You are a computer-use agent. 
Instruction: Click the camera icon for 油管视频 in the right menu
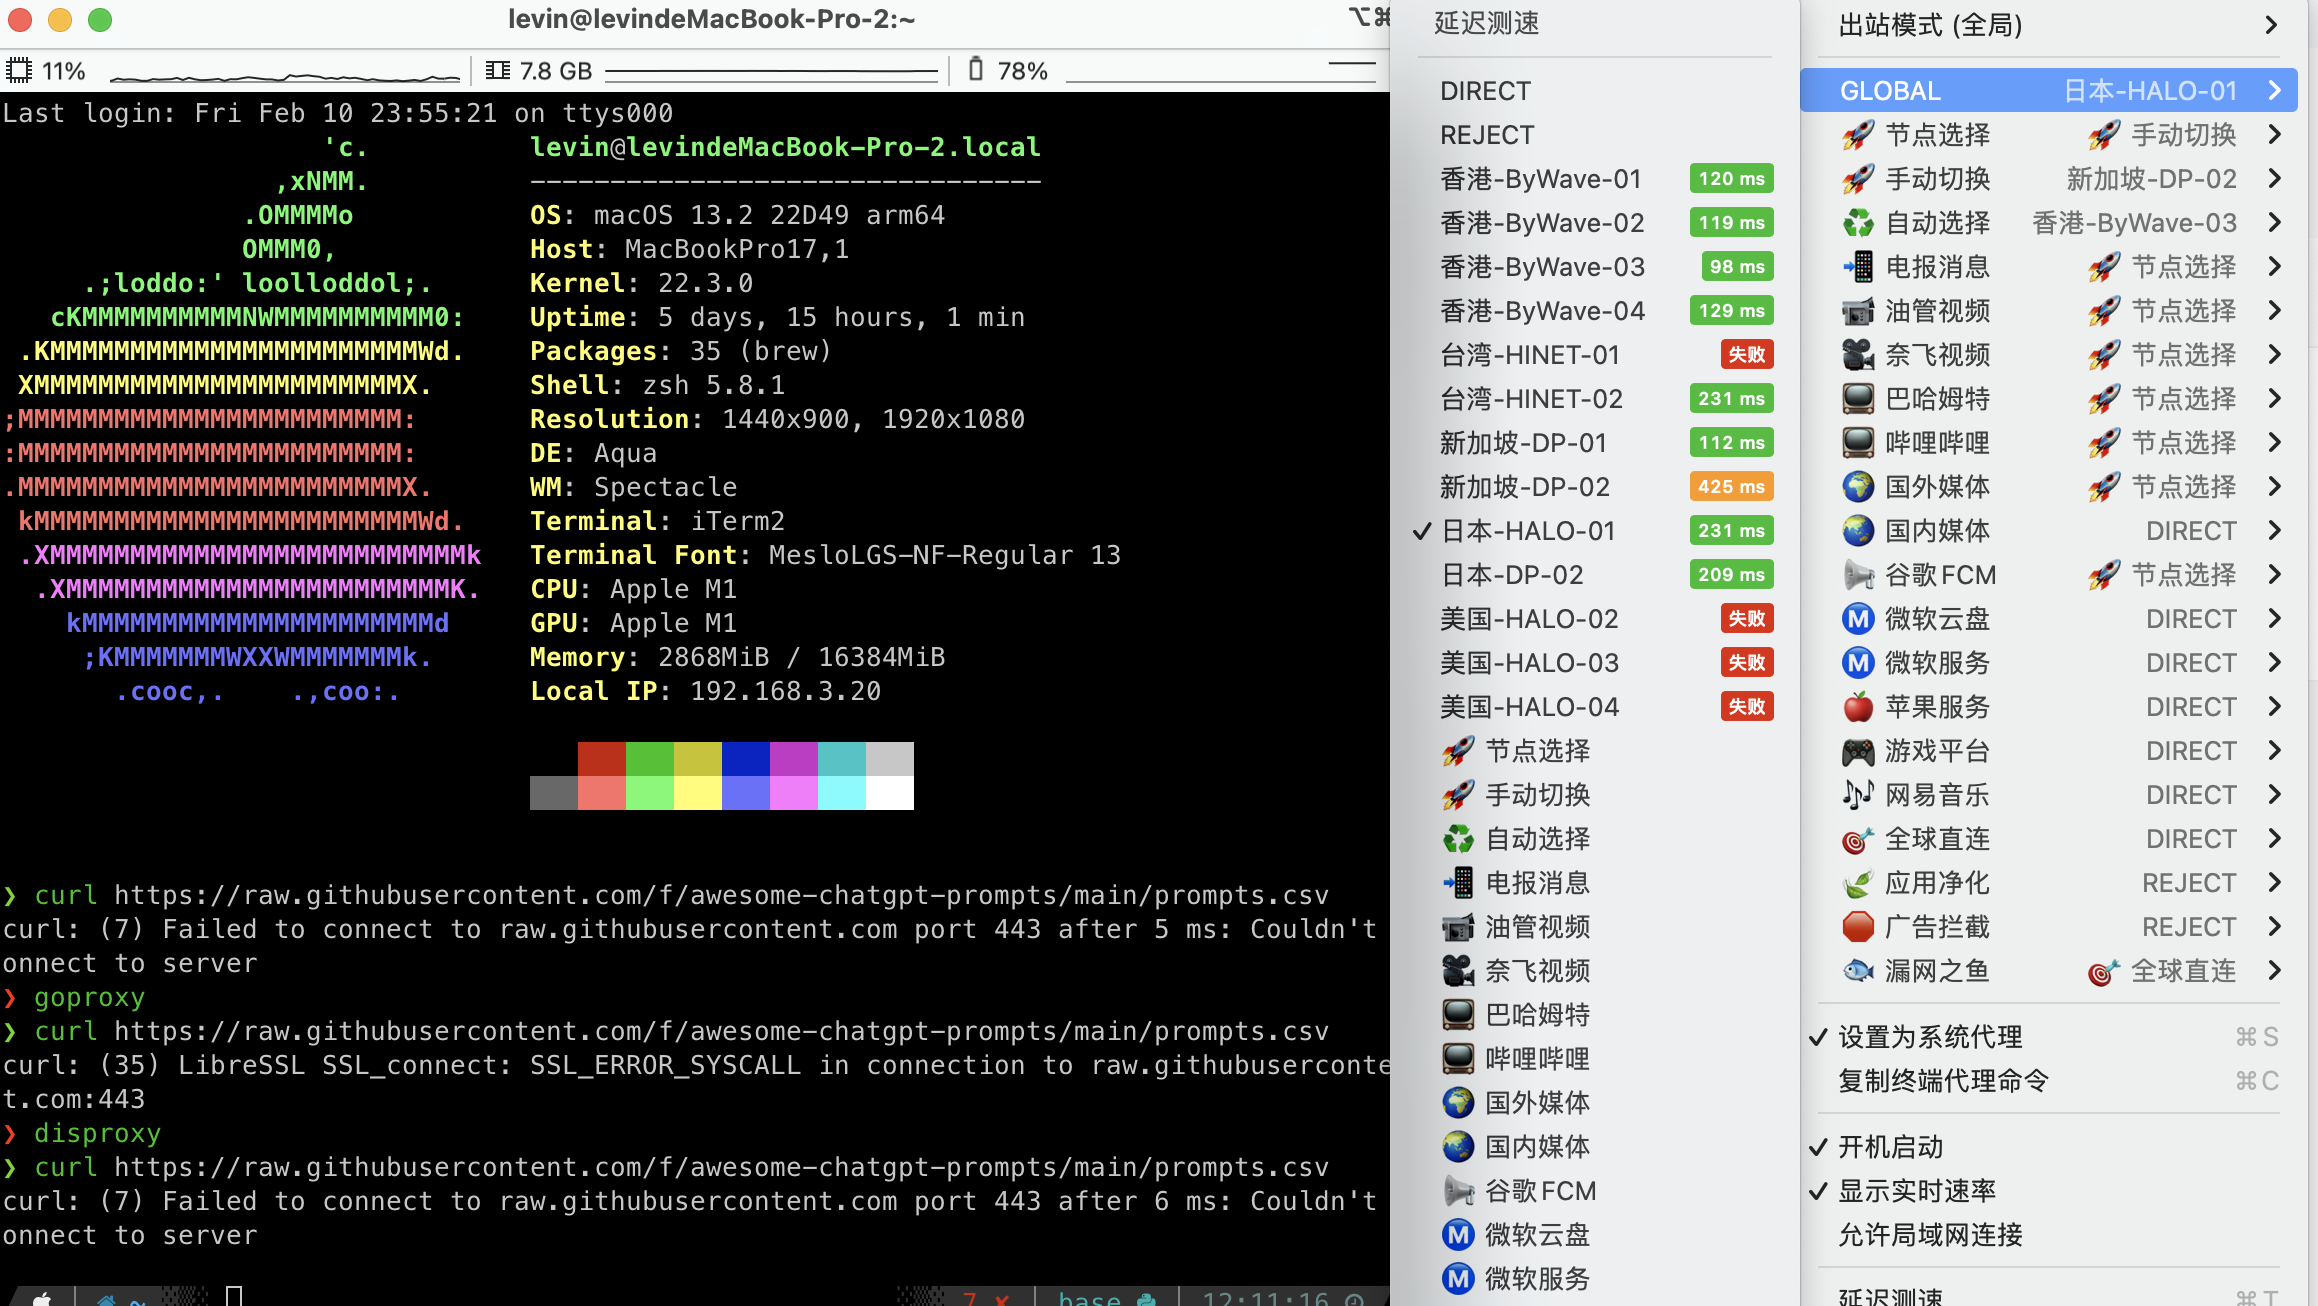1857,311
